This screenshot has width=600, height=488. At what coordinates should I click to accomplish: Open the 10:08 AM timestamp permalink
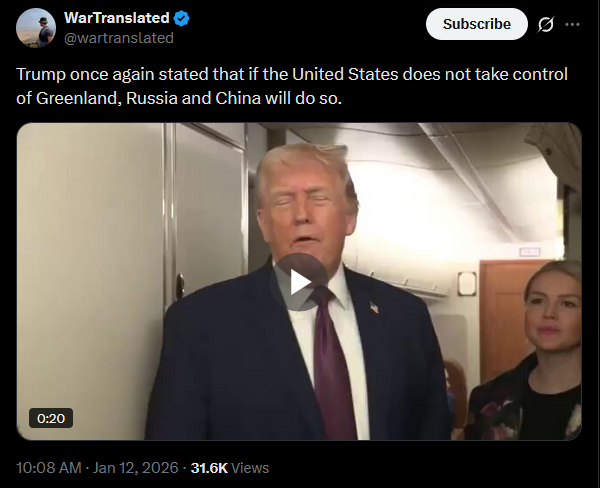click(x=49, y=468)
